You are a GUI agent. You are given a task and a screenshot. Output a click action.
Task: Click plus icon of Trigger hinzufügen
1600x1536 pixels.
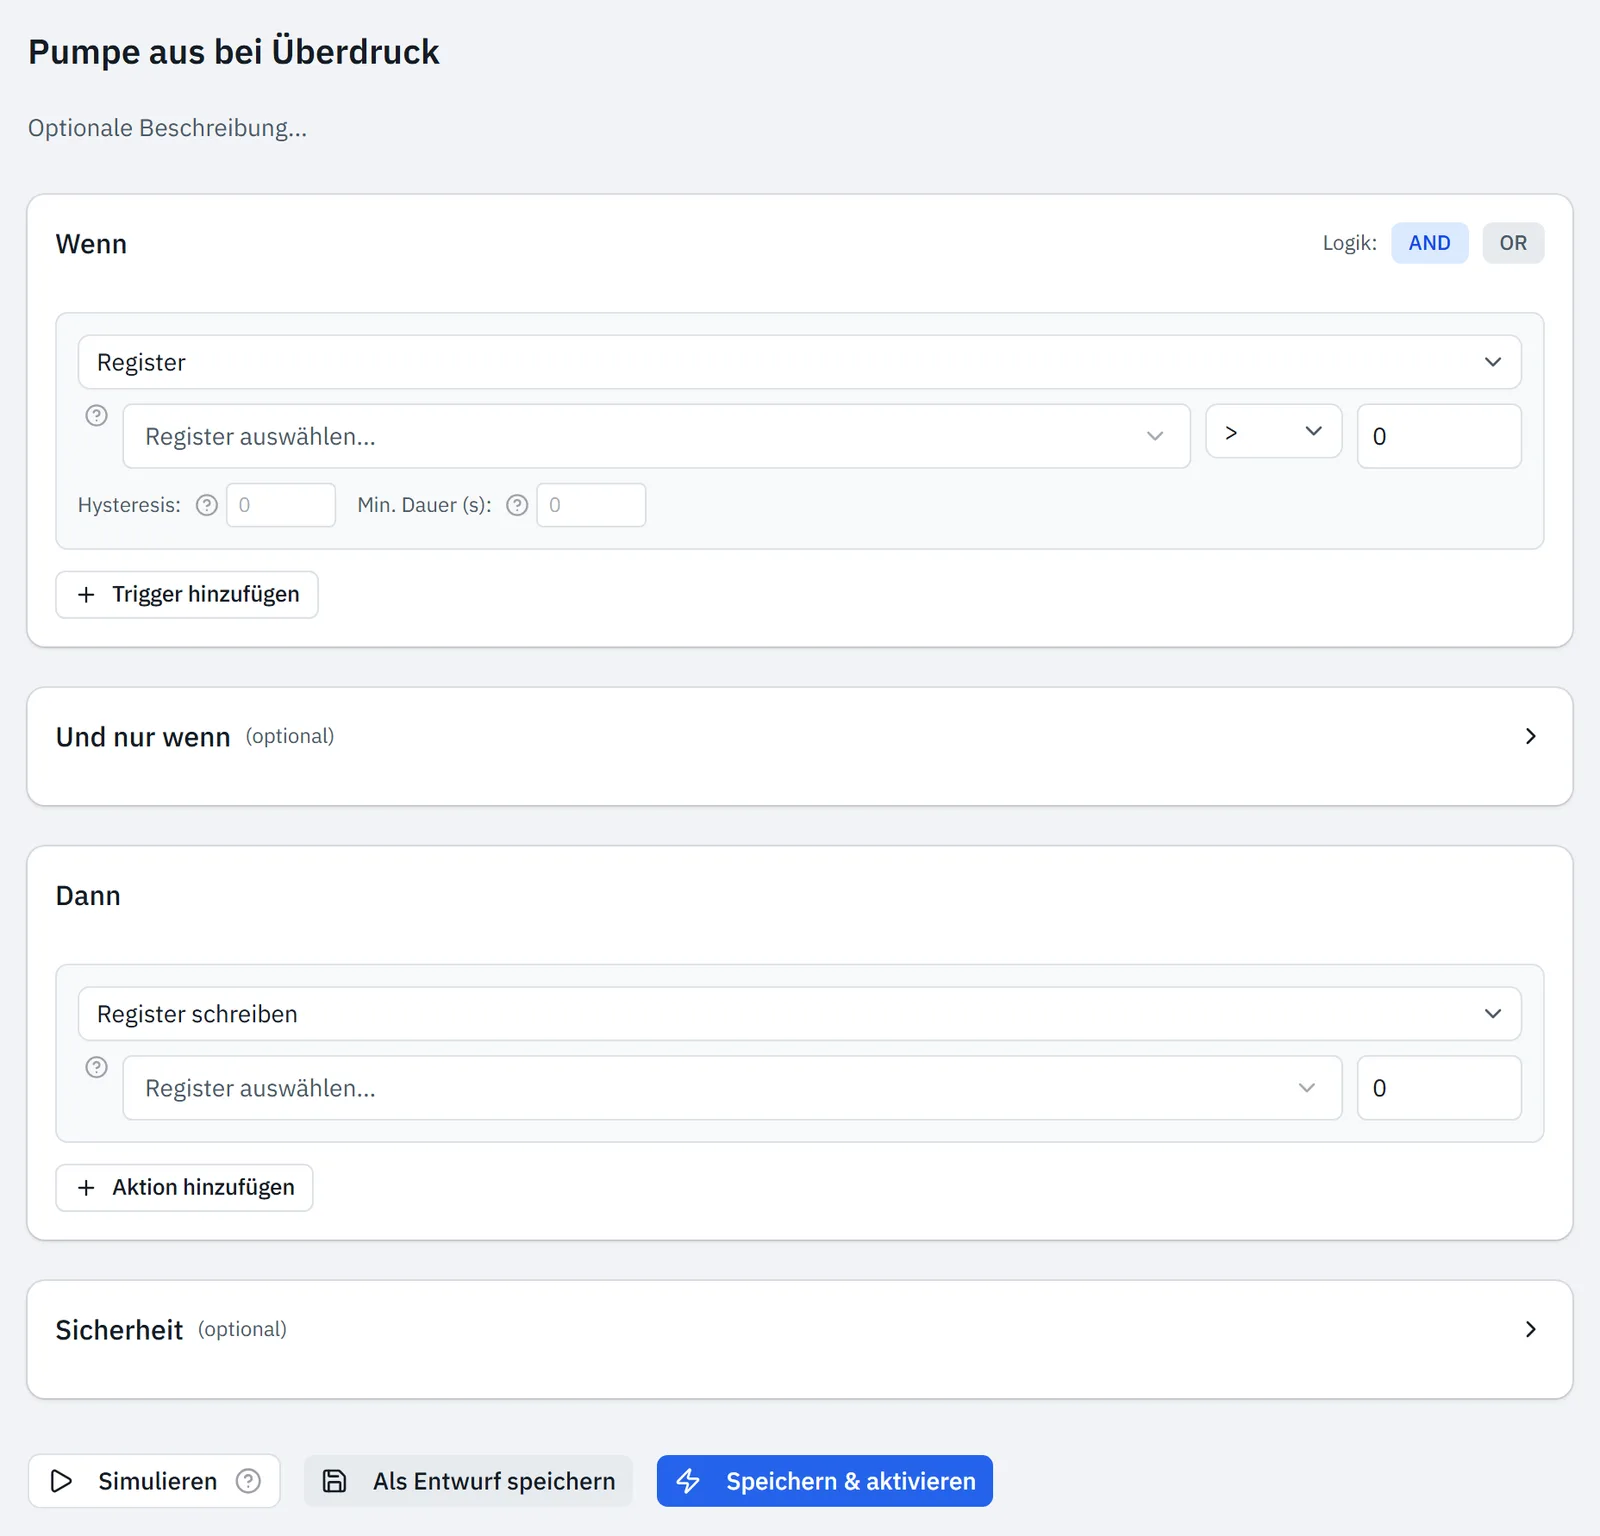click(x=86, y=595)
